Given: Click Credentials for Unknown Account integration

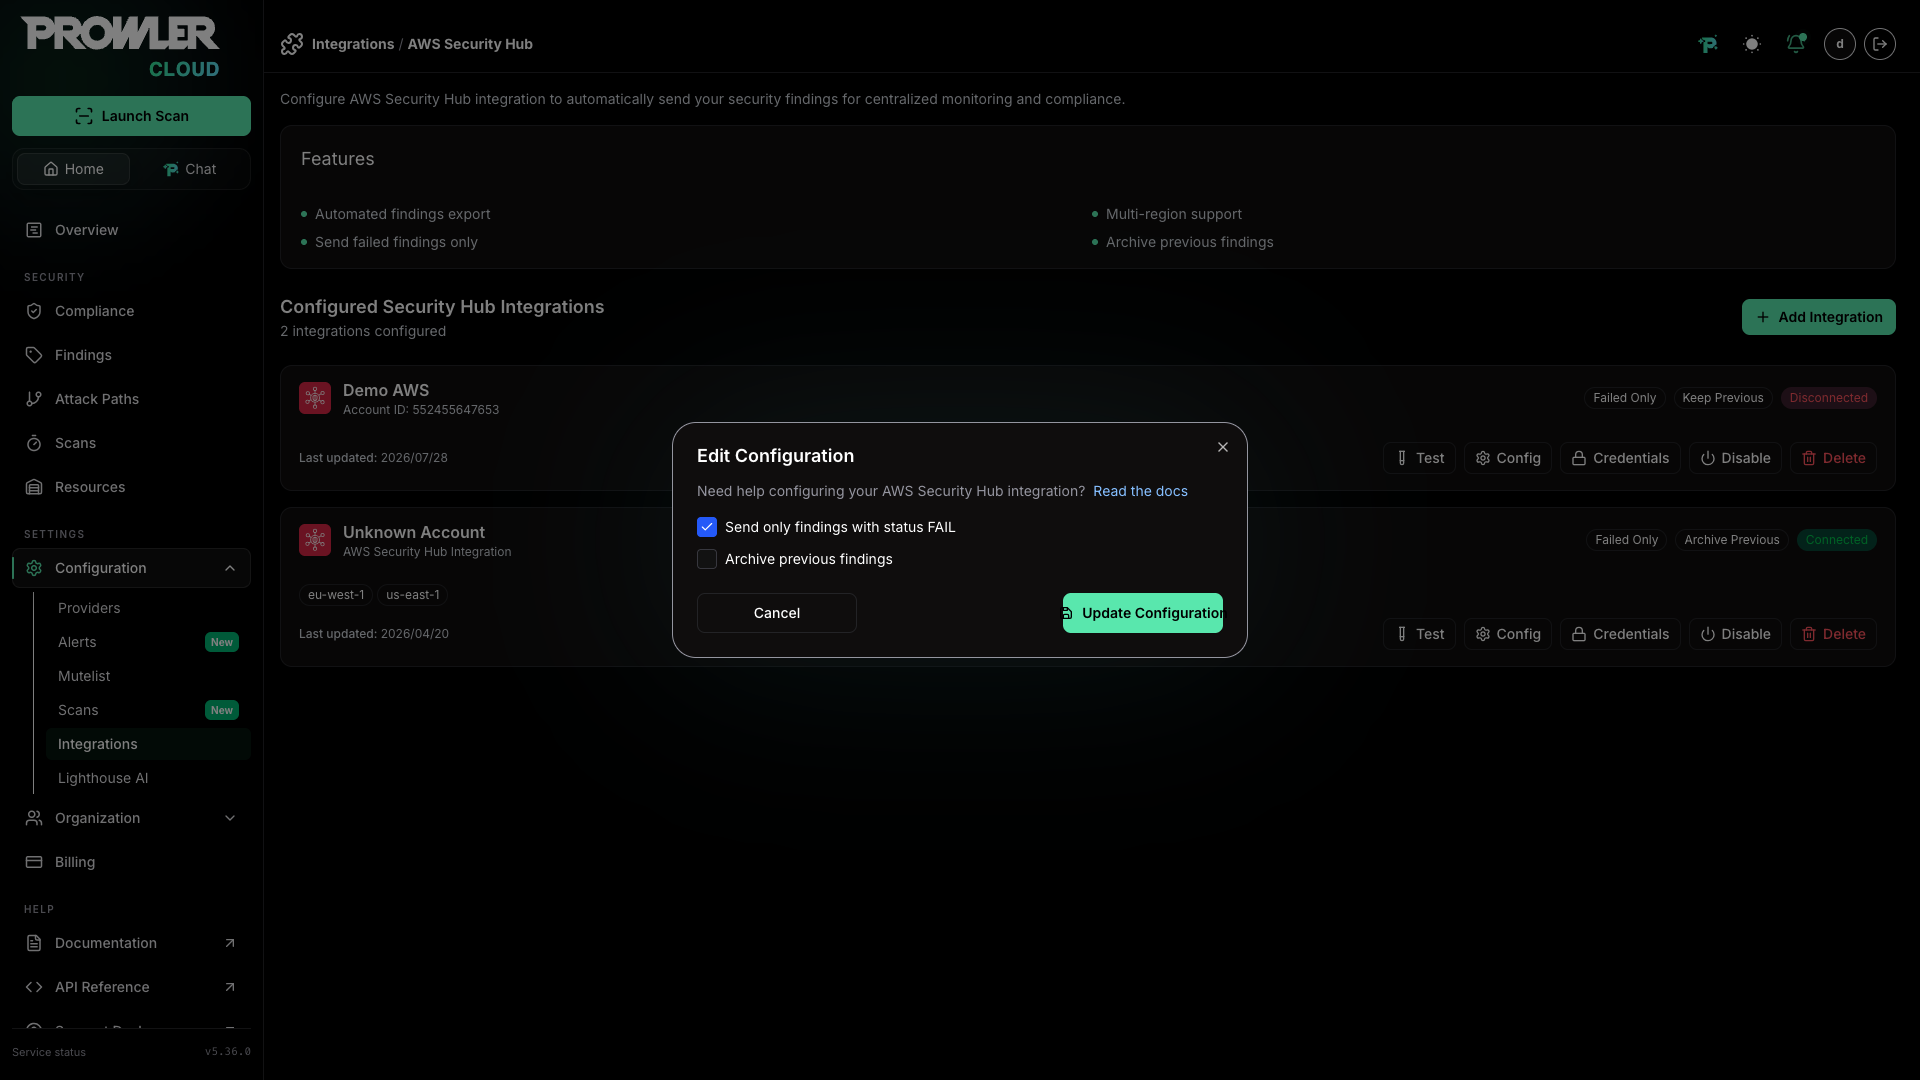Looking at the screenshot, I should [x=1620, y=634].
